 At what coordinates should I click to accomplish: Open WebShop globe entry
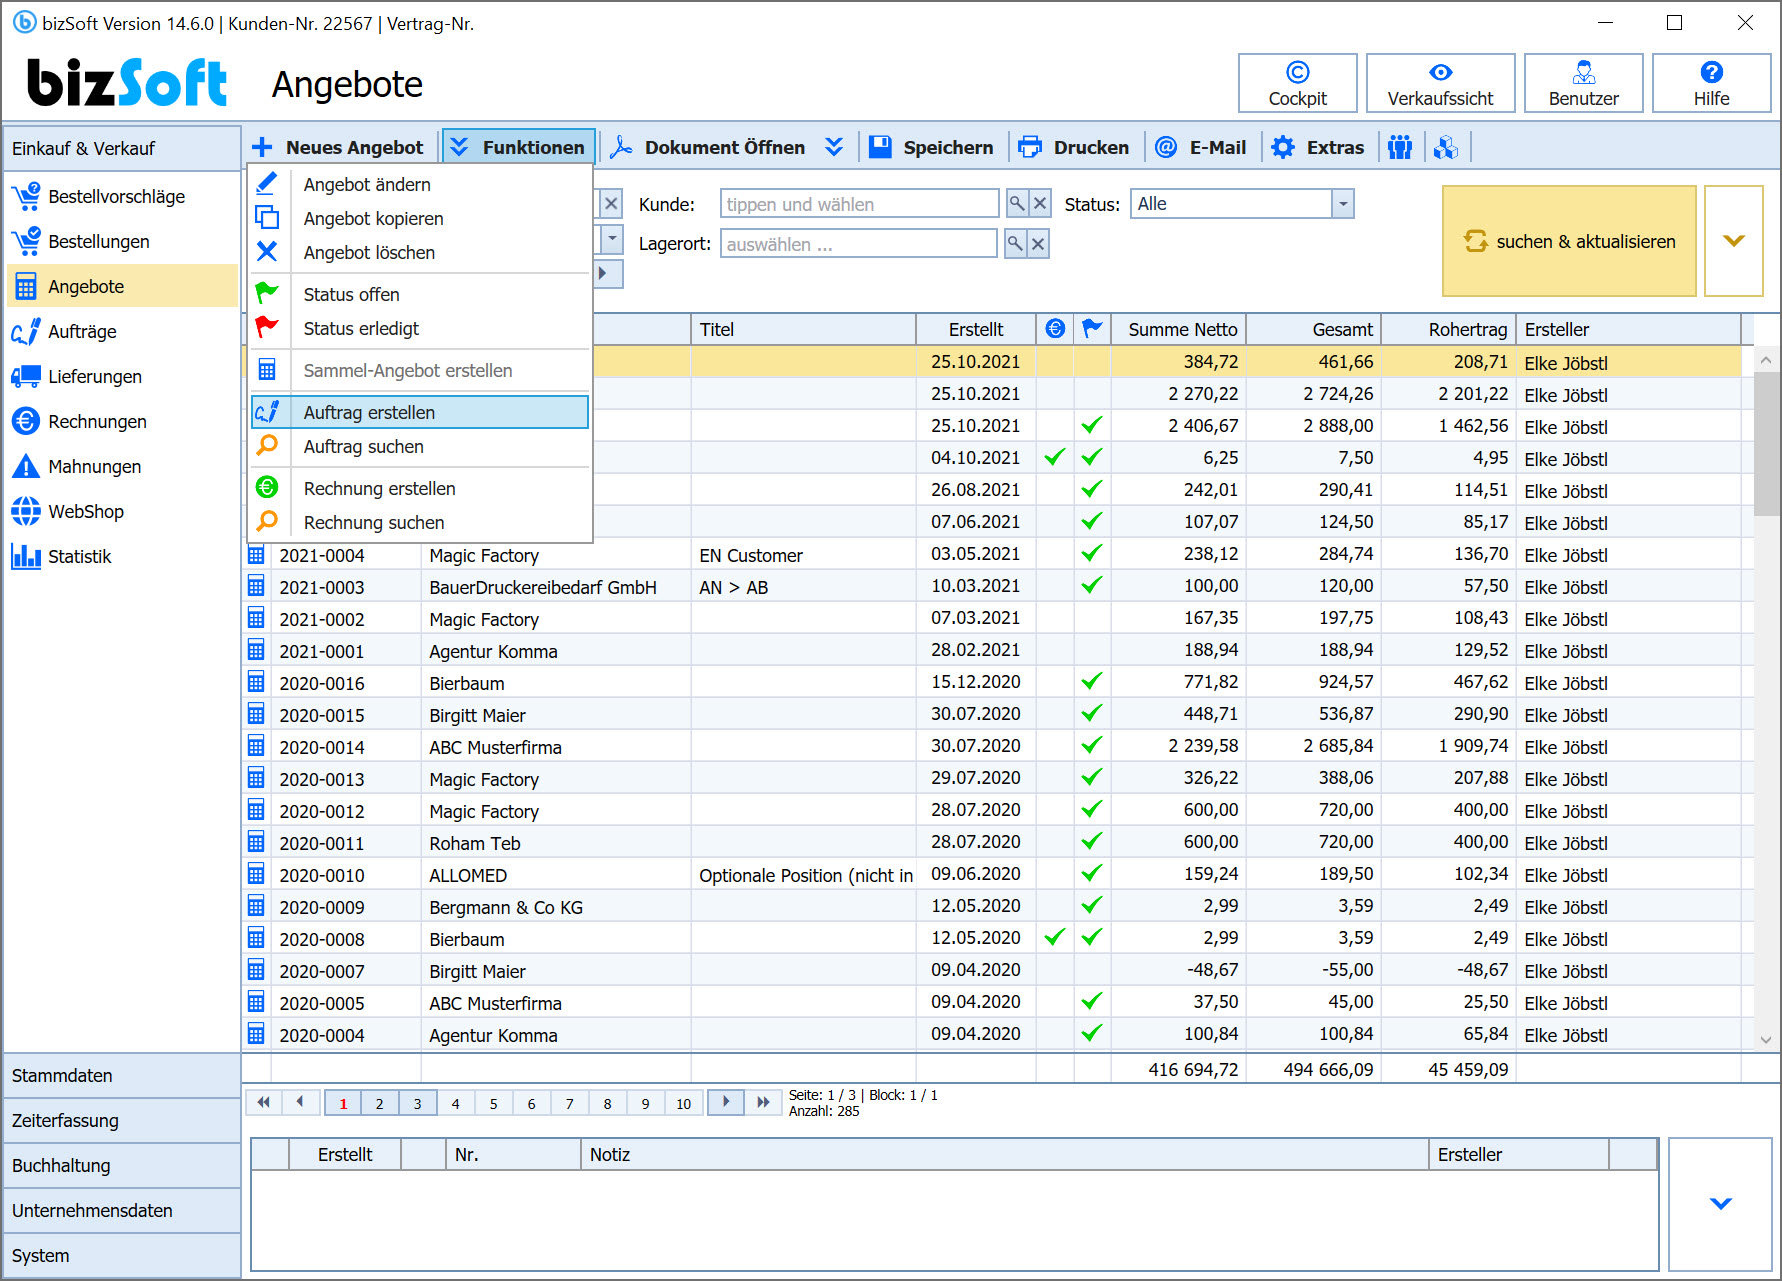121,511
